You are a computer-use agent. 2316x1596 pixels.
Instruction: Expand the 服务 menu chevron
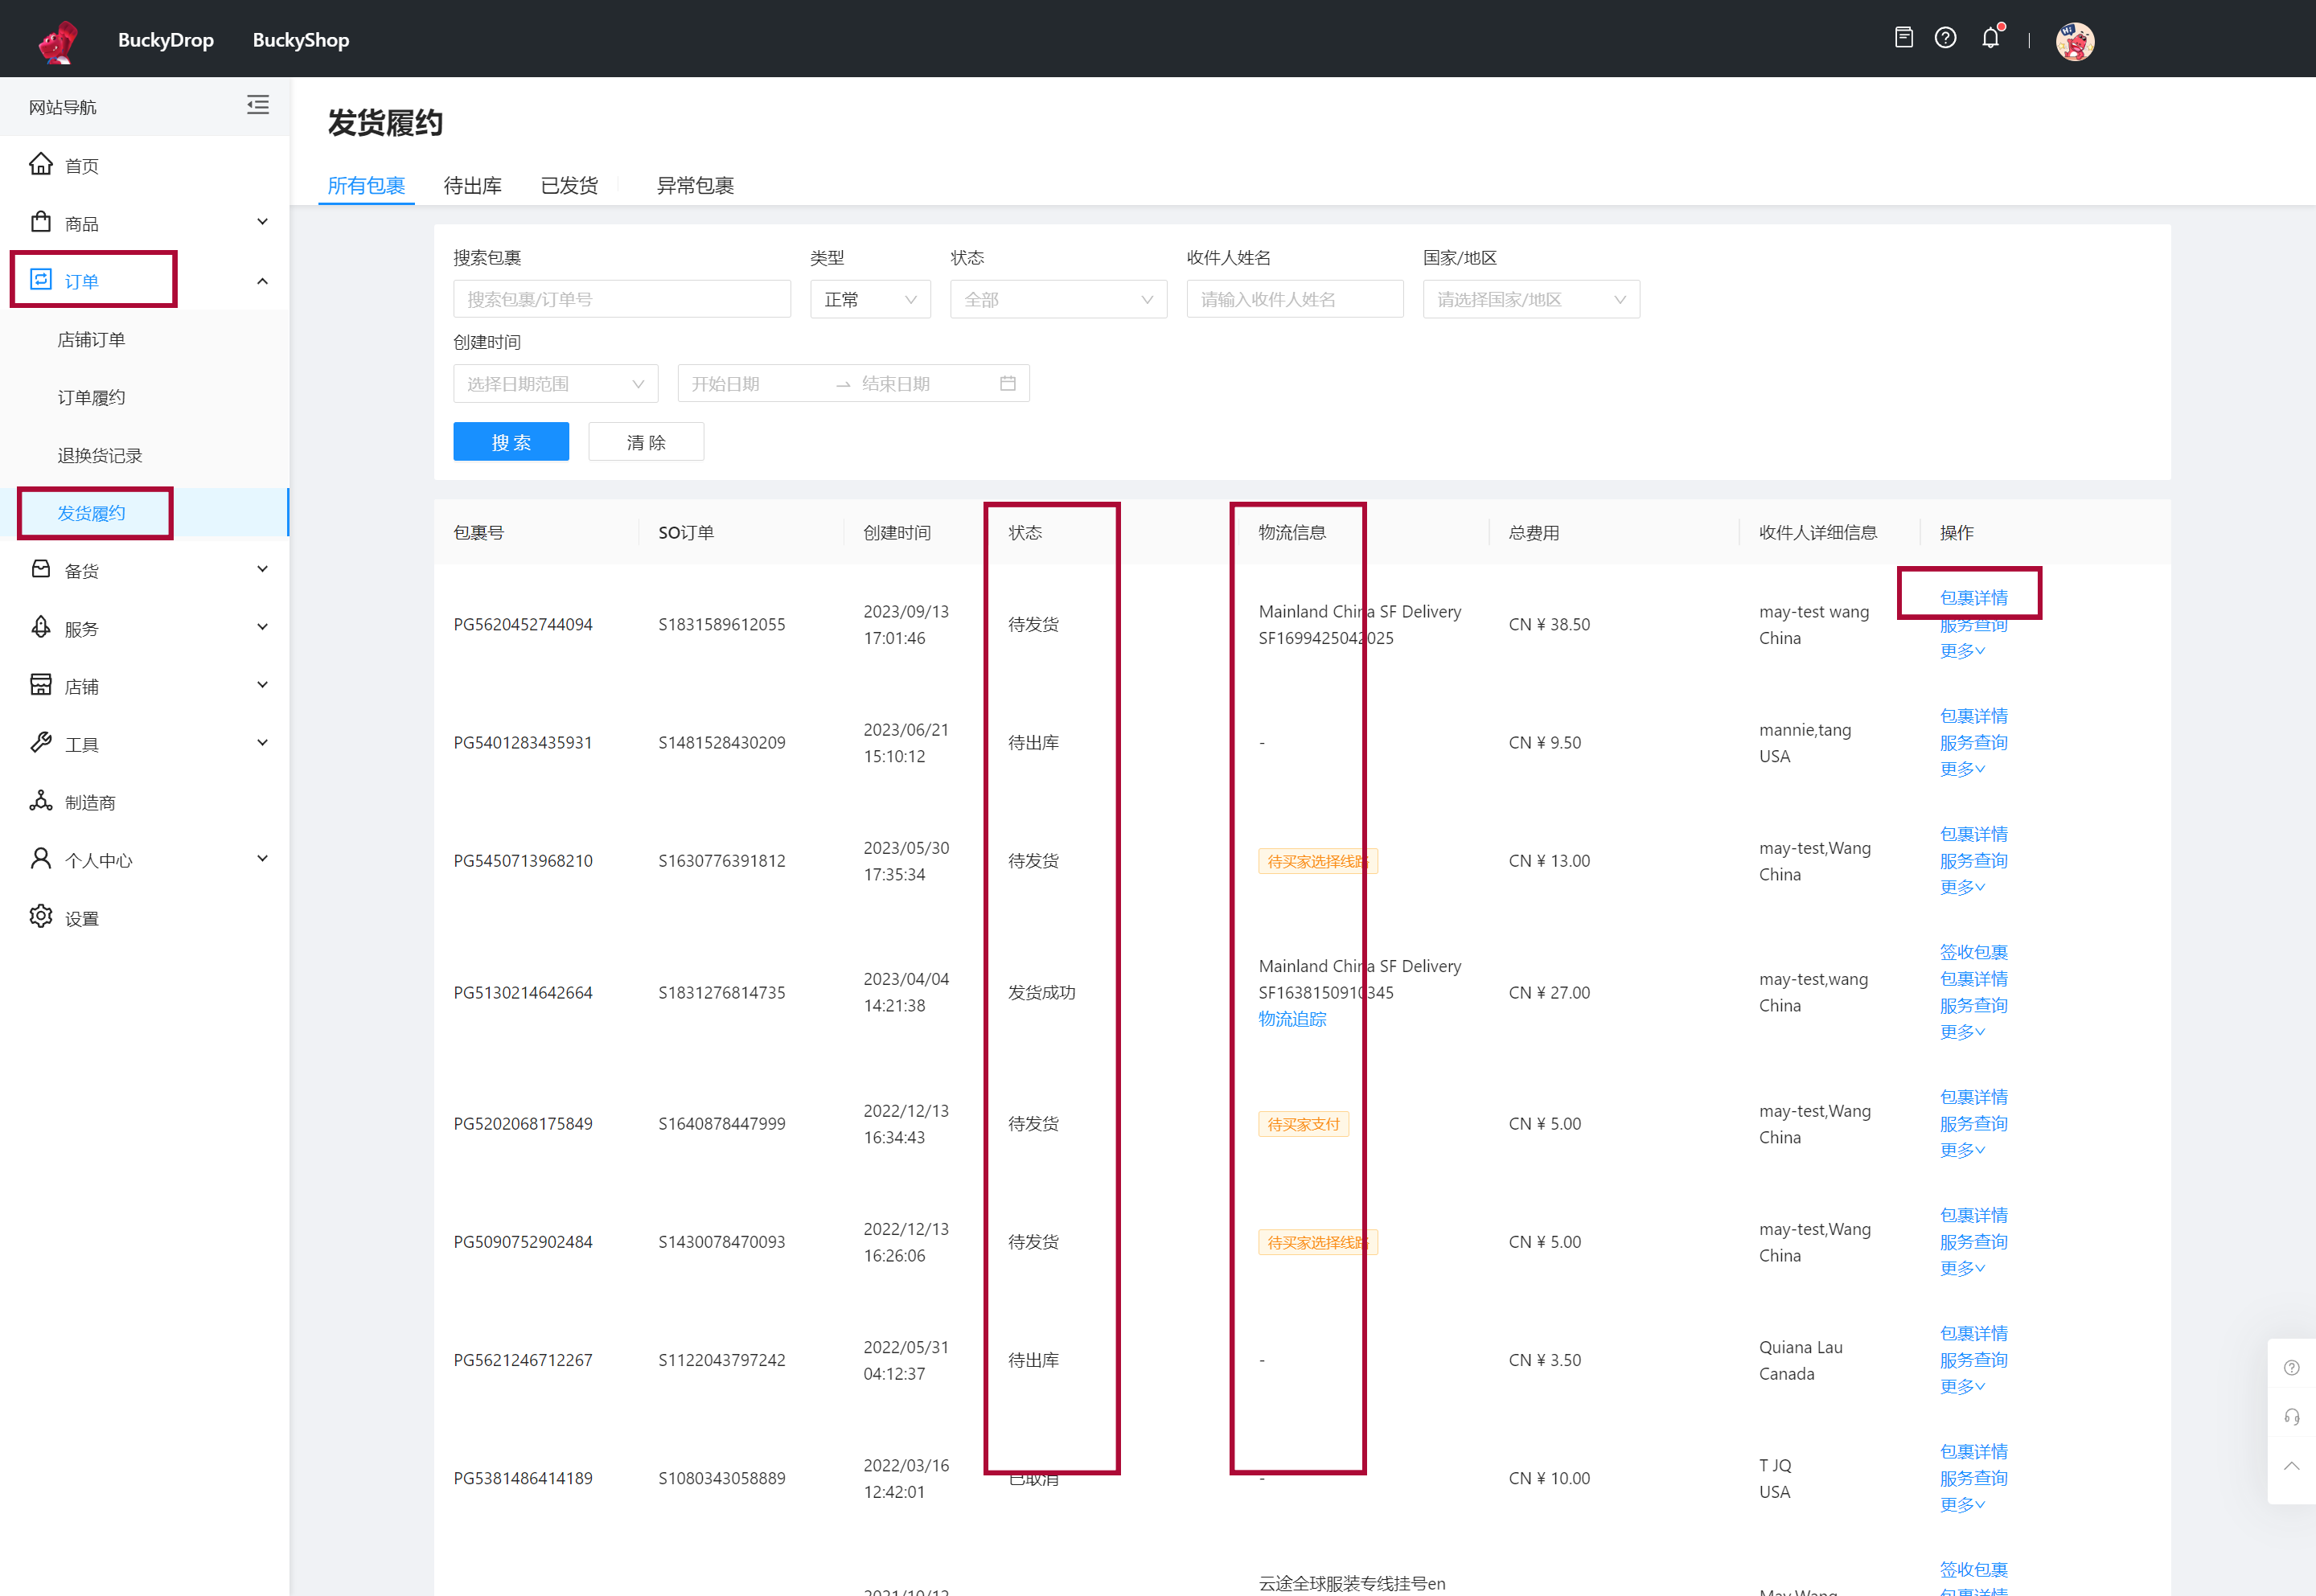262,627
